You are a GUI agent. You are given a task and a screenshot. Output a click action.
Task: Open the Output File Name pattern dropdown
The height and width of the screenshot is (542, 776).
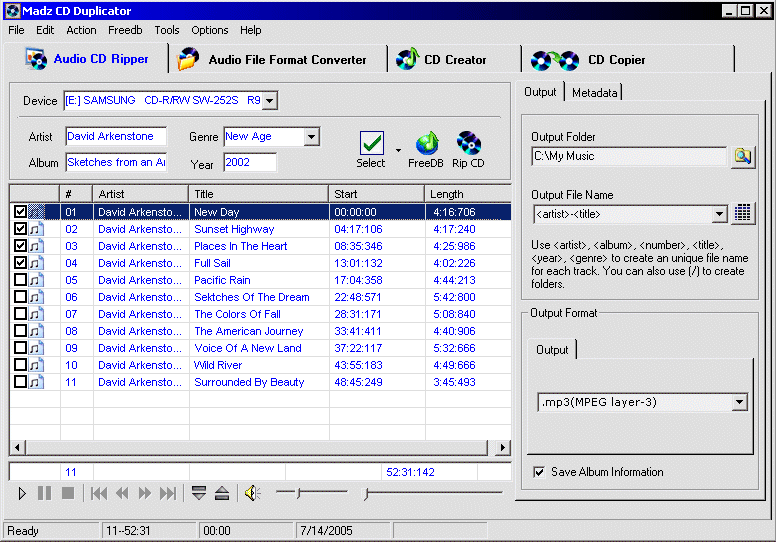719,214
